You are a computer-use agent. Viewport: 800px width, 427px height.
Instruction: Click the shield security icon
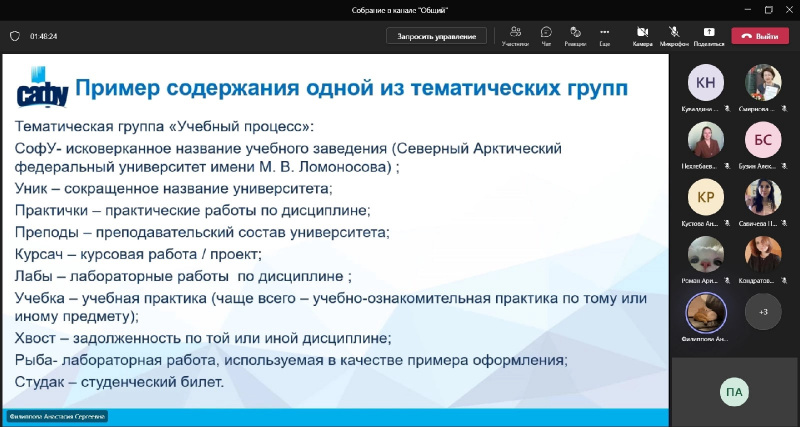(15, 36)
